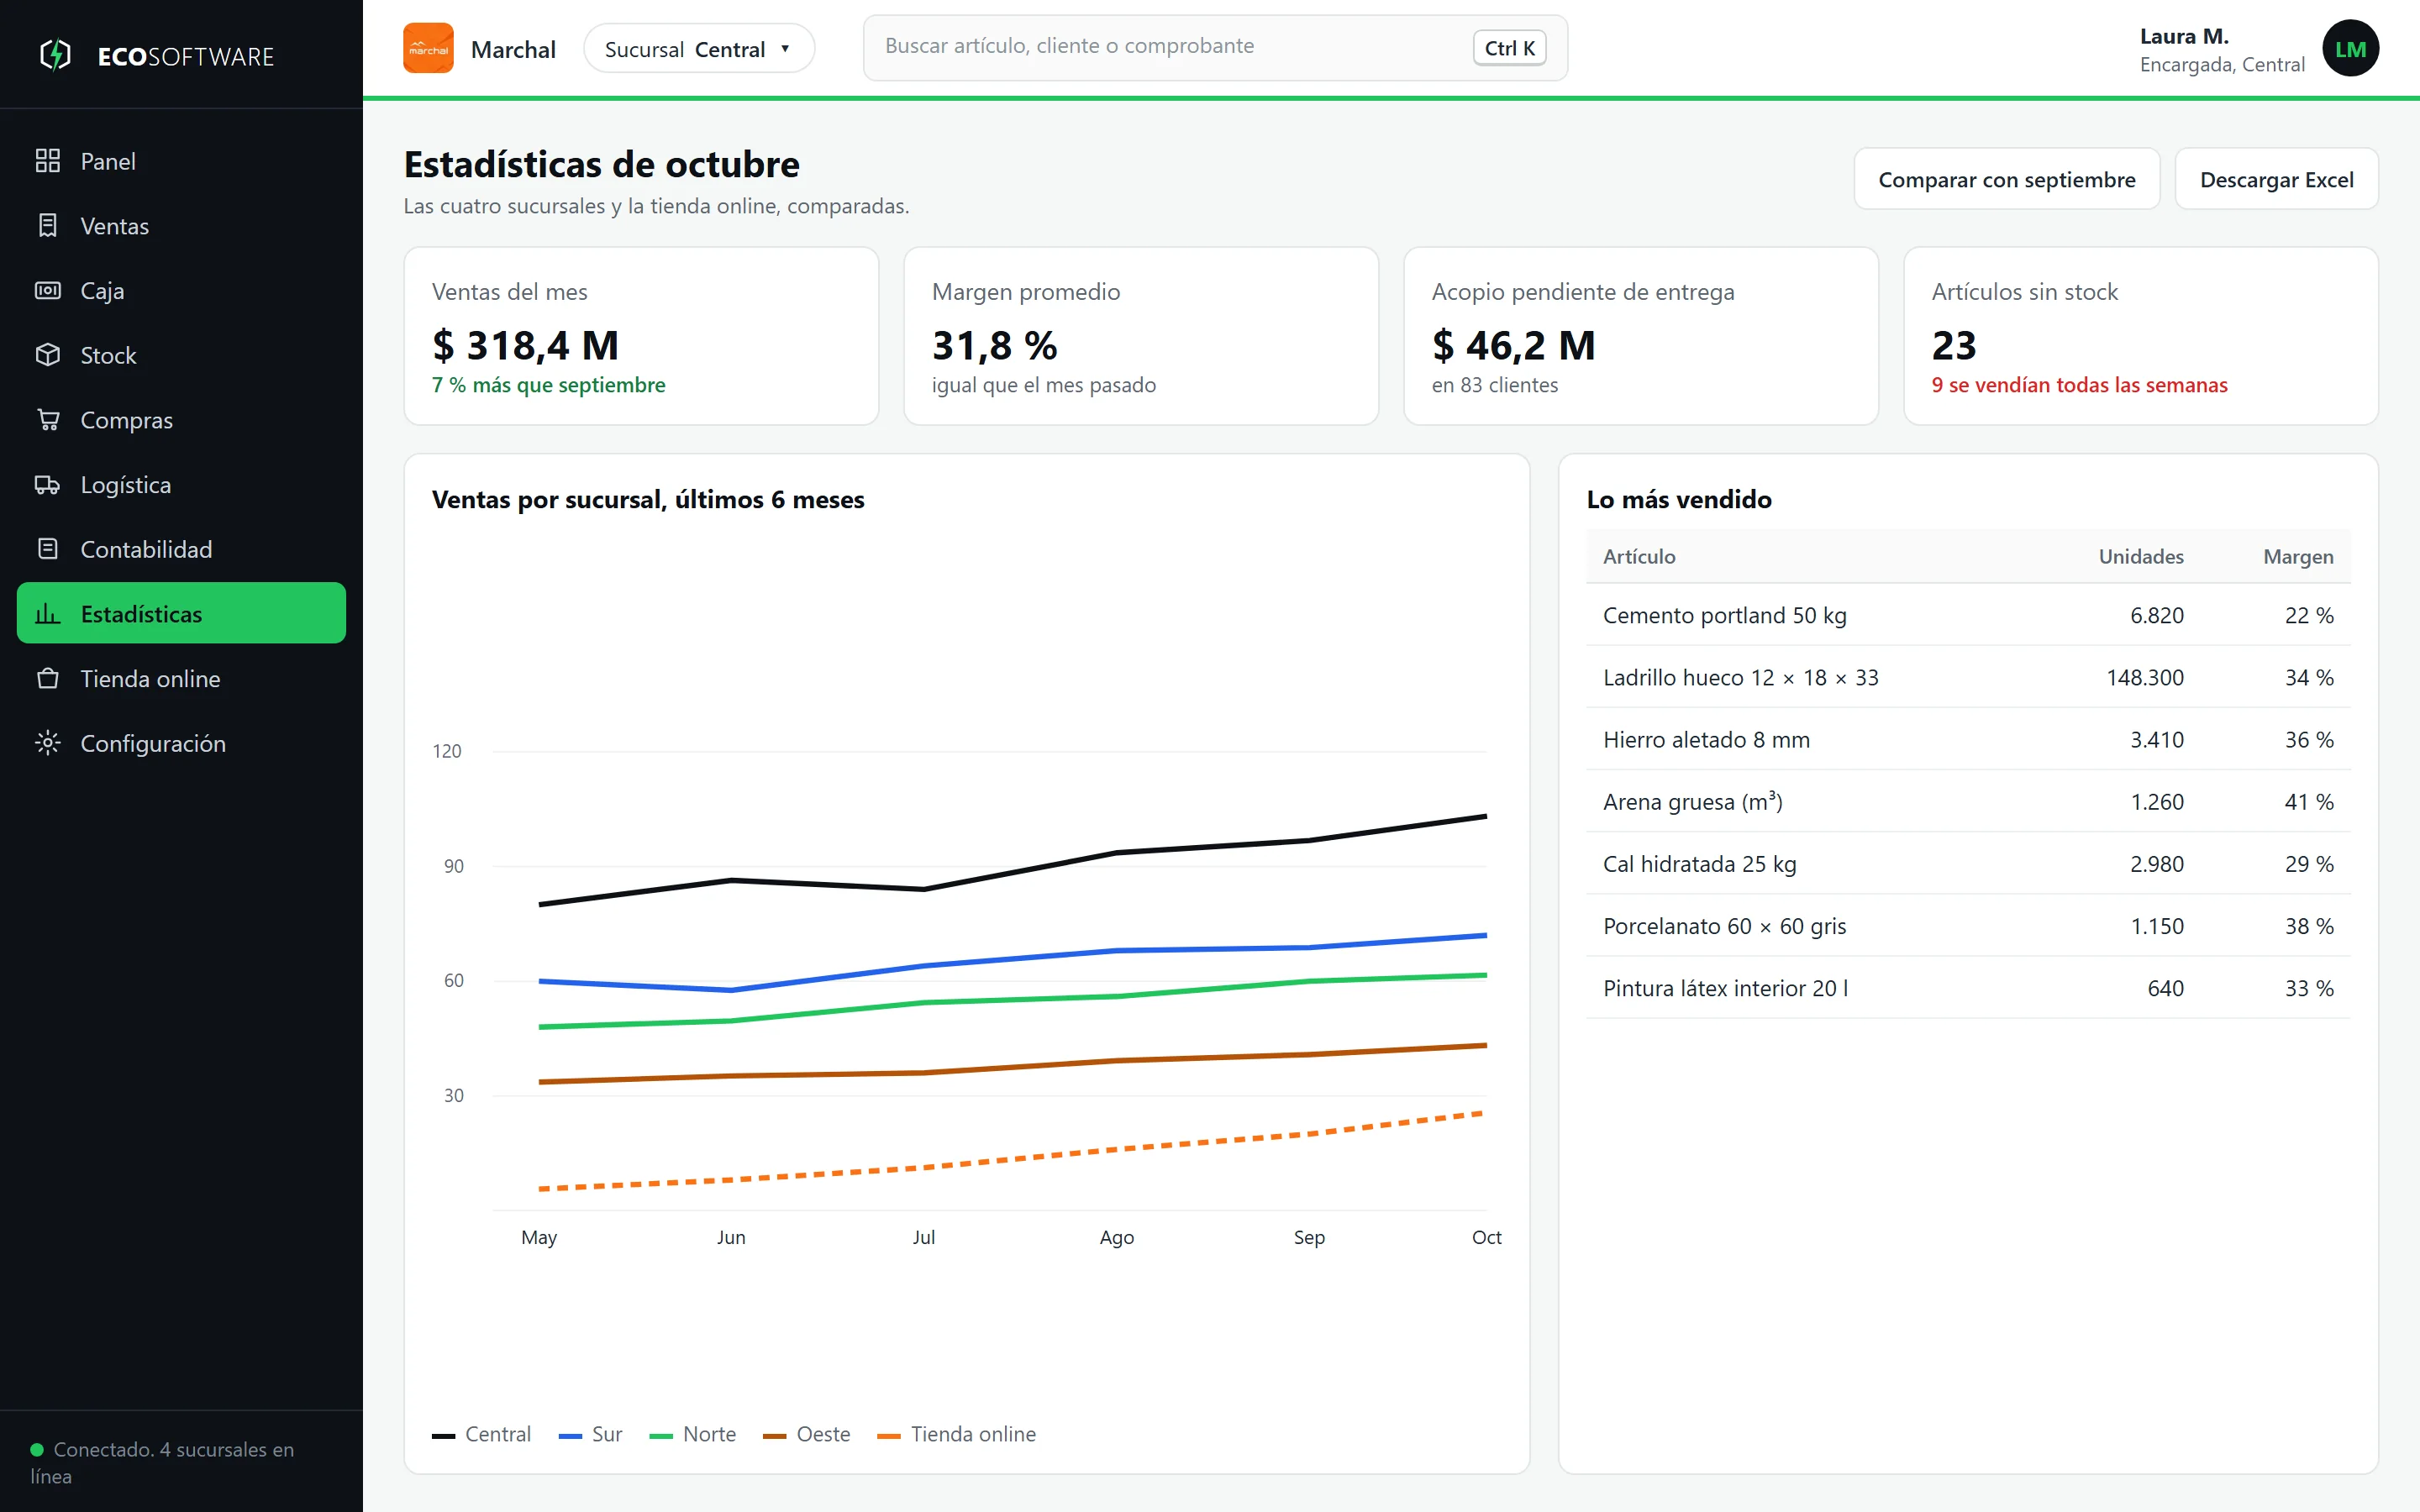Select Cemento portland 50 kg row
This screenshot has width=2420, height=1512.
(x=1967, y=615)
